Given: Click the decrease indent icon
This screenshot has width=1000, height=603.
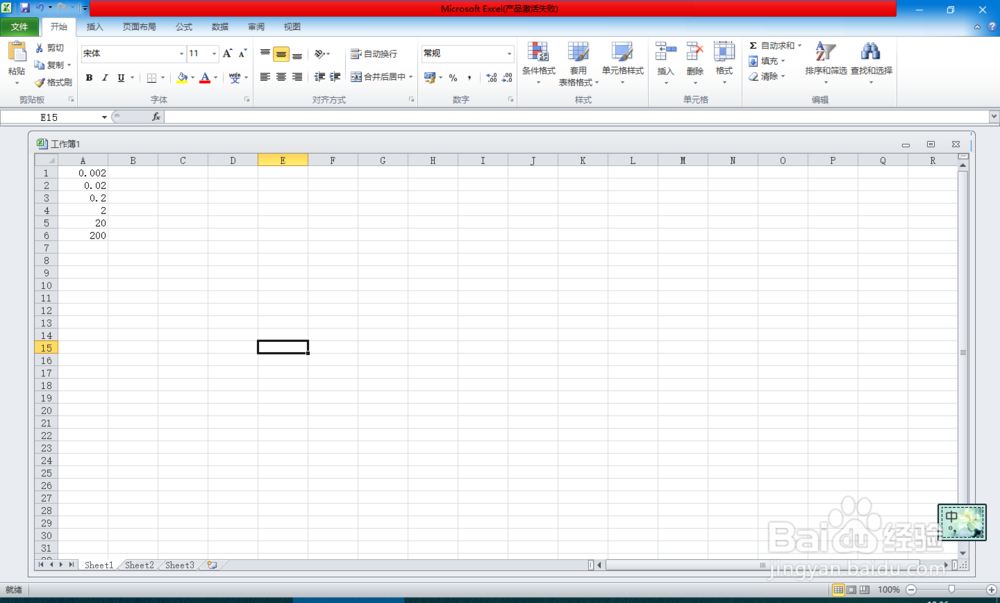Looking at the screenshot, I should 320,77.
